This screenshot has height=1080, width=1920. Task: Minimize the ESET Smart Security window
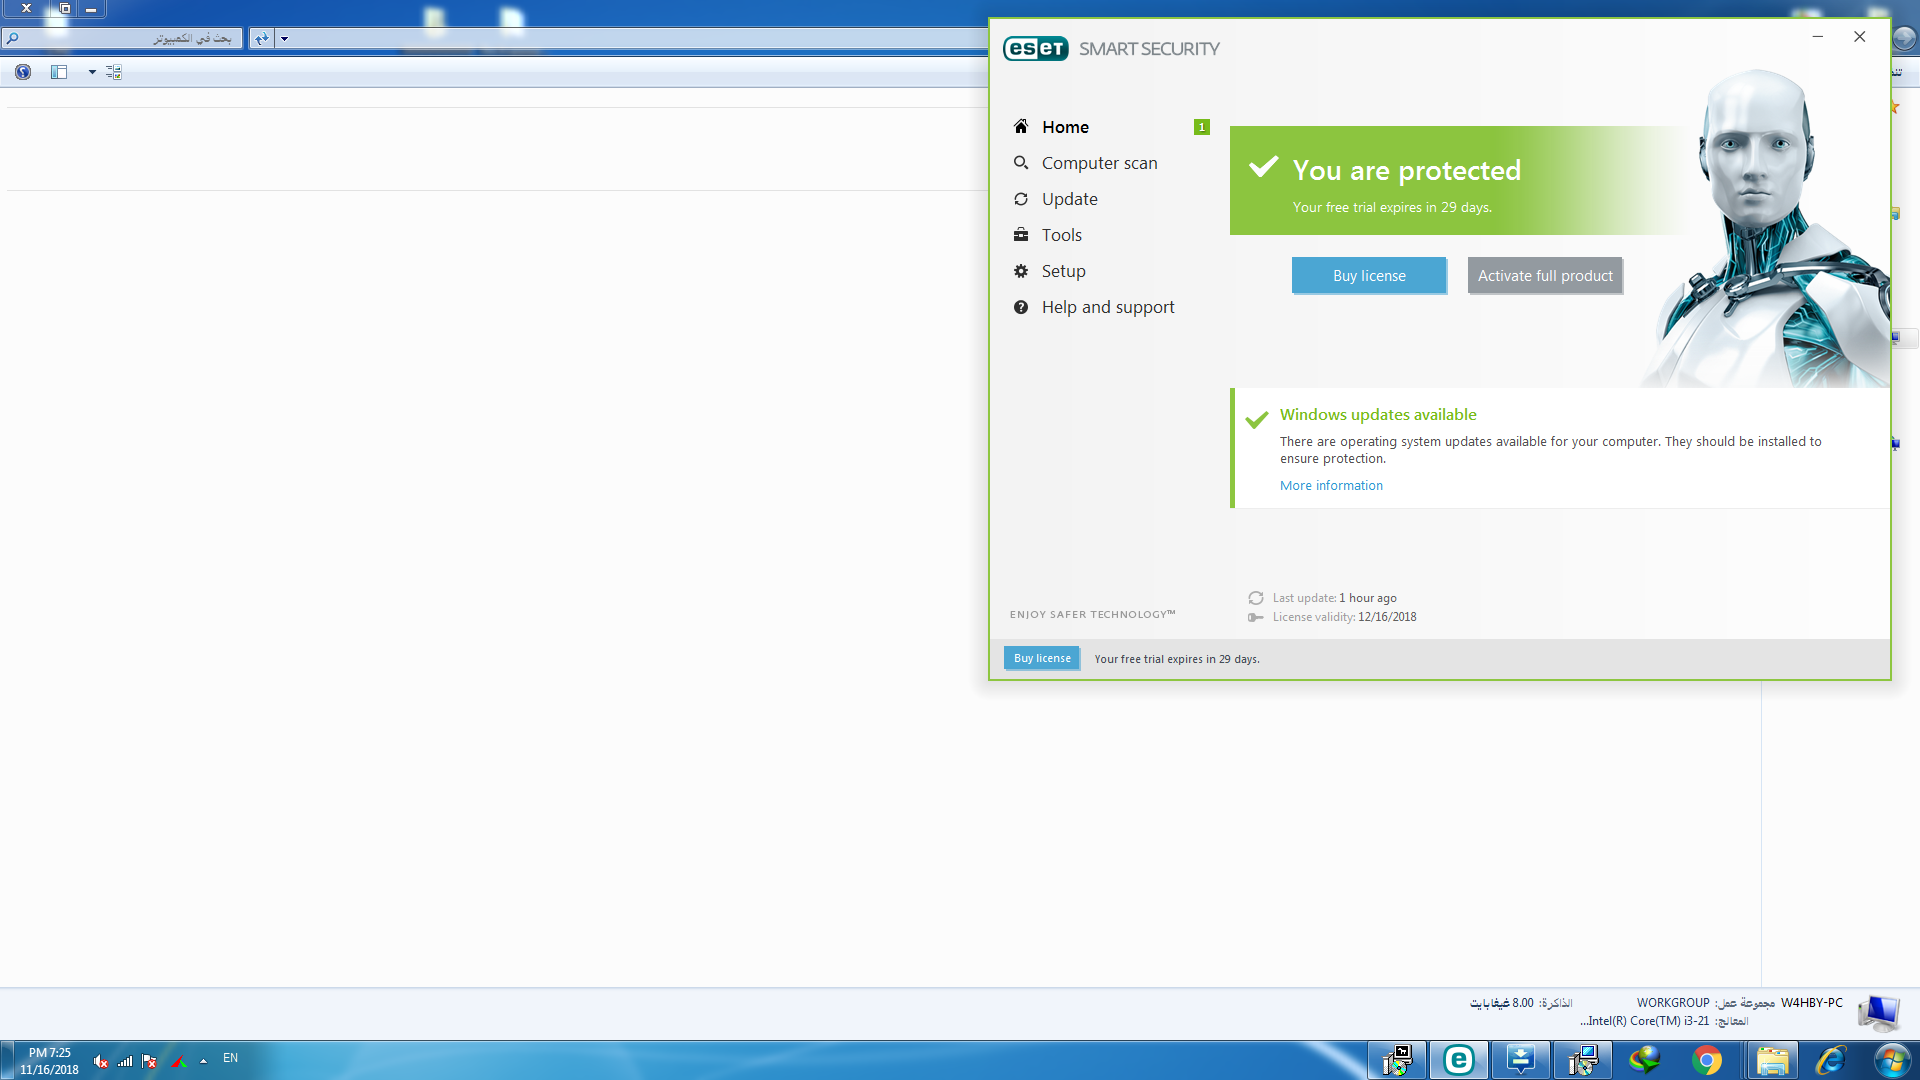click(1817, 37)
